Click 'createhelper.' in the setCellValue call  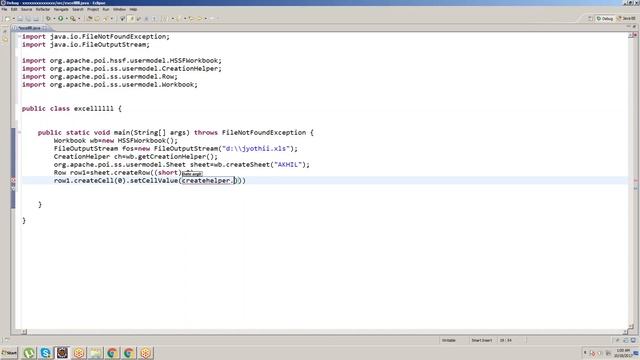click(x=208, y=180)
